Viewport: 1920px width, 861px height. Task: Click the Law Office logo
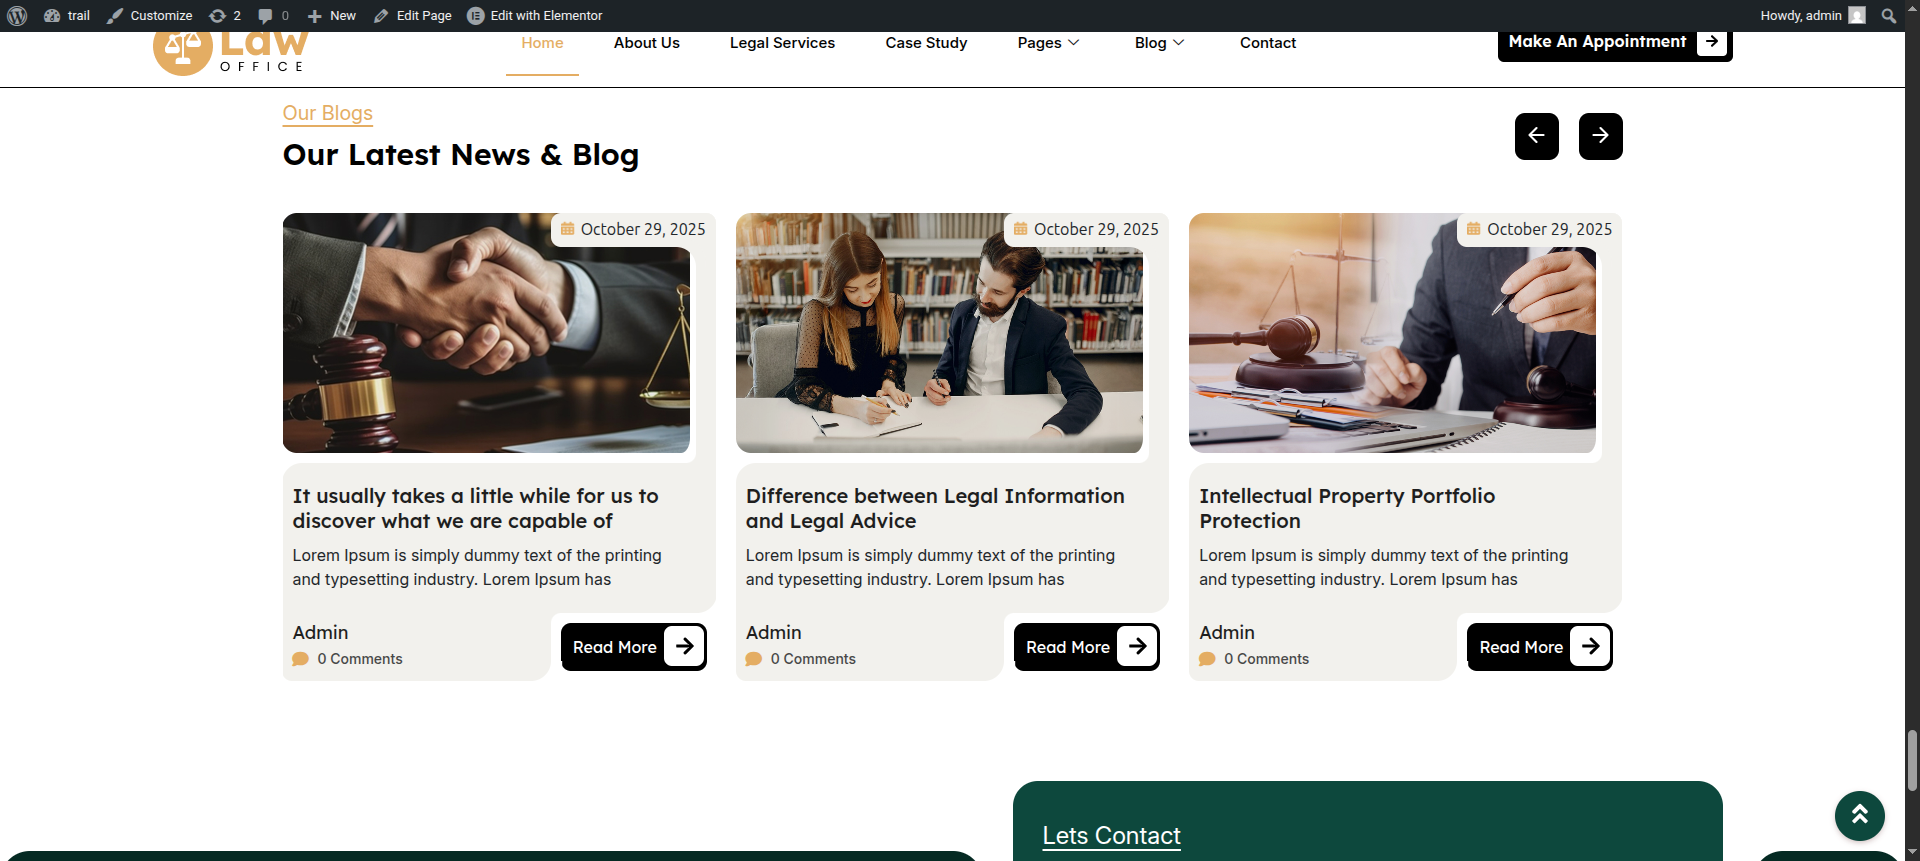coord(230,52)
